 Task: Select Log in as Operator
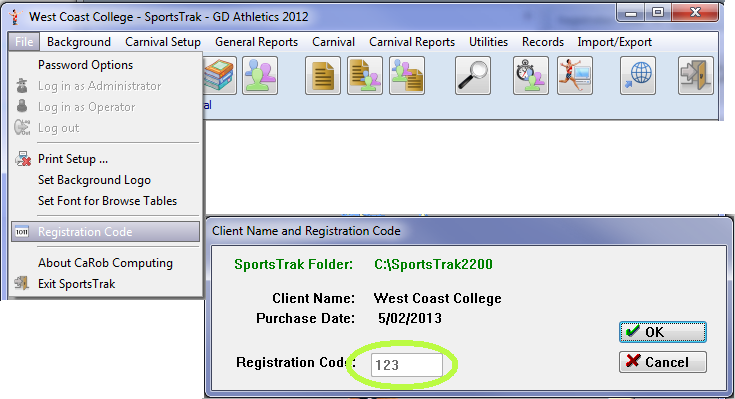[105, 107]
